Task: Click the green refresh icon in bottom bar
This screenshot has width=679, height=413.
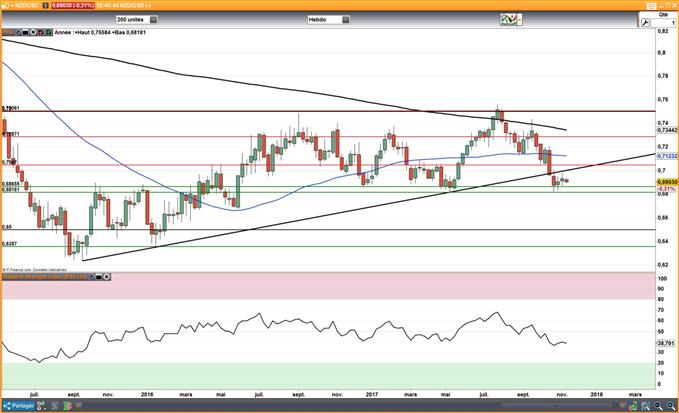Action: pyautogui.click(x=633, y=406)
